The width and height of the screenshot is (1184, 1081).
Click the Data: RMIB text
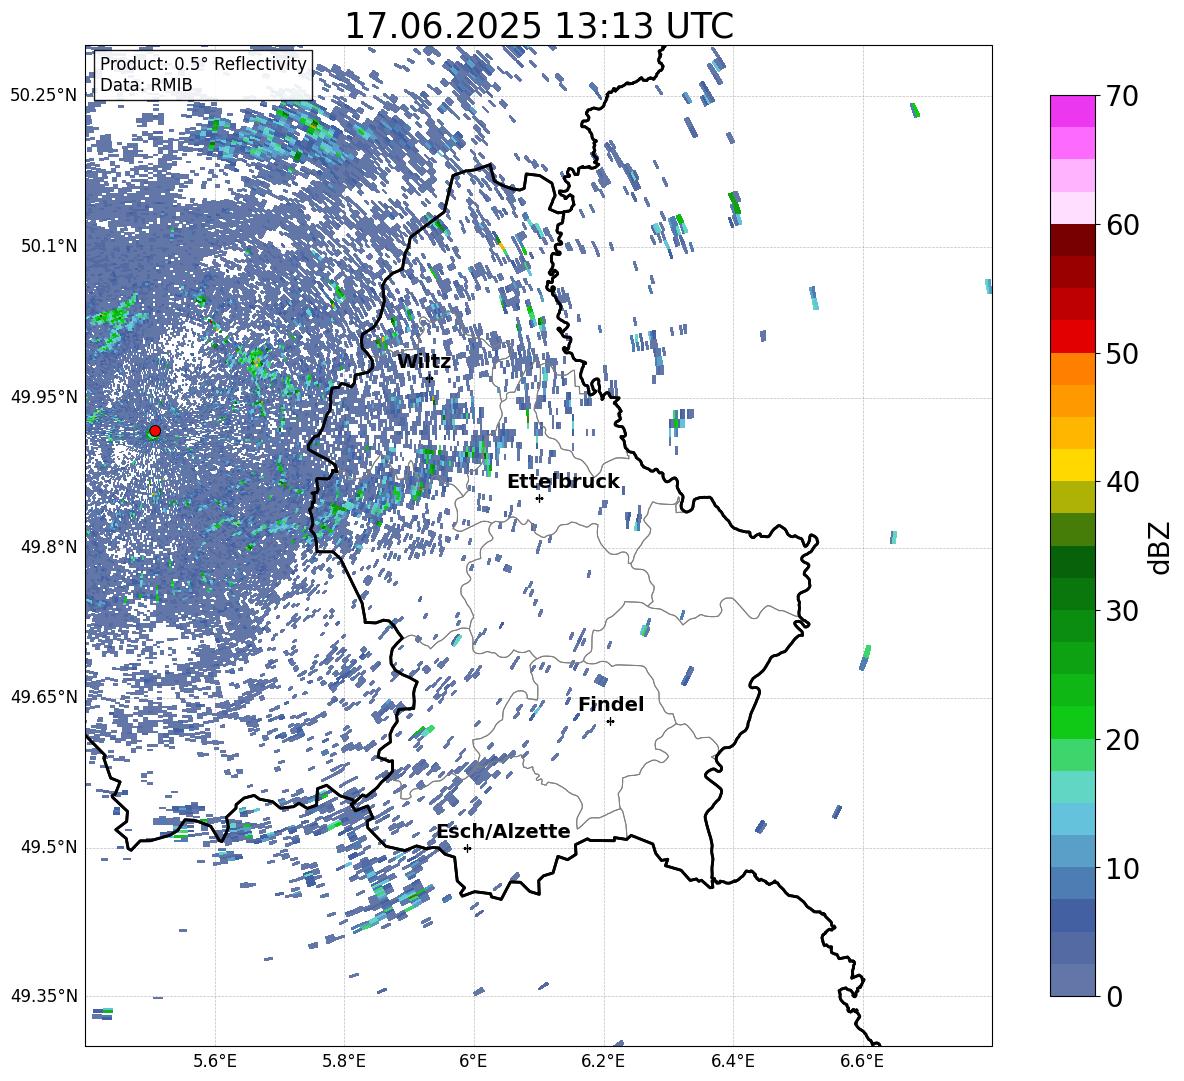[x=146, y=85]
